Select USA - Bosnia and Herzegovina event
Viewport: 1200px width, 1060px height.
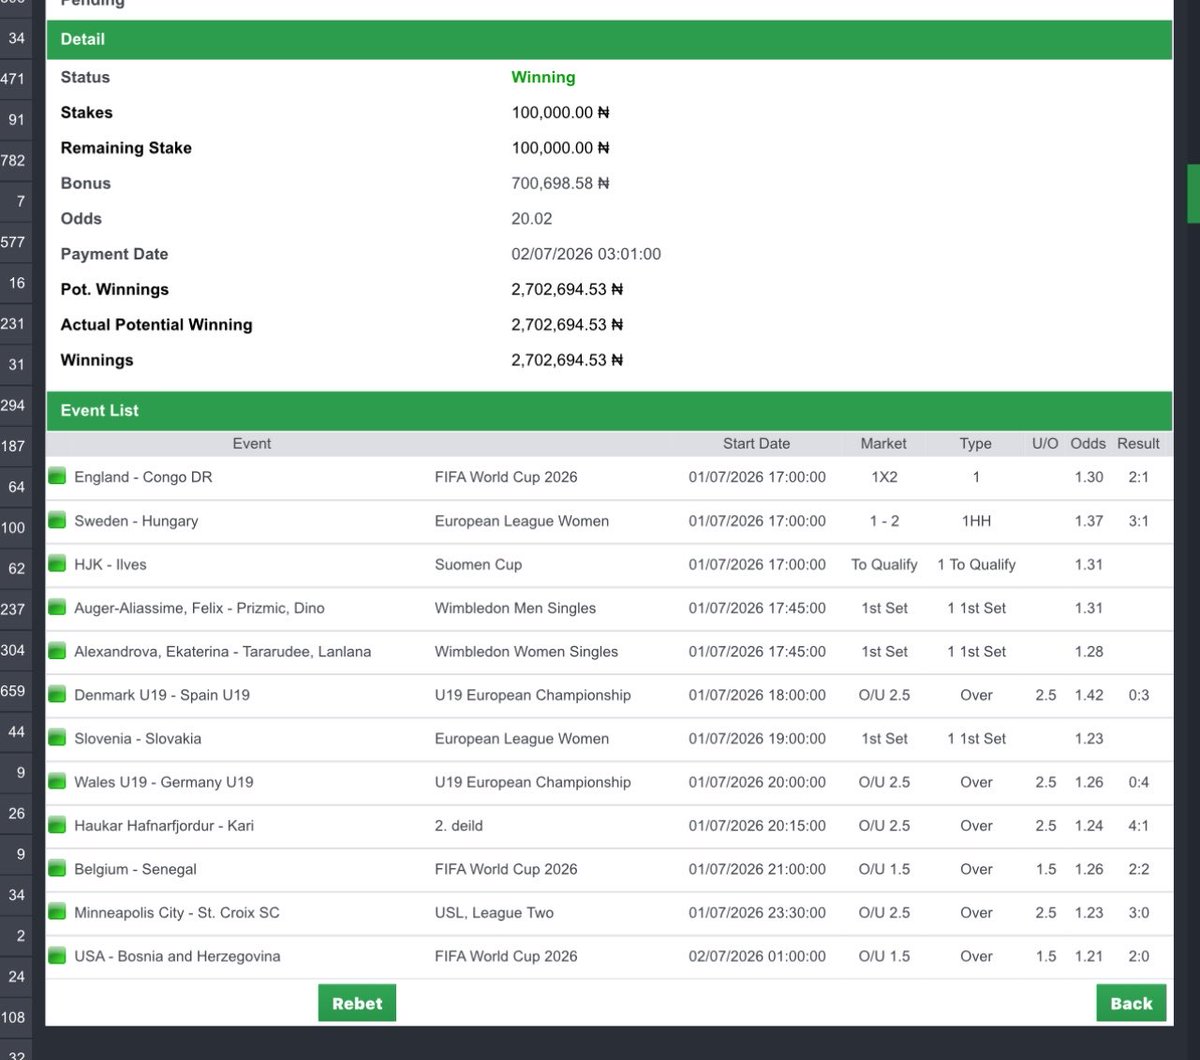(x=177, y=956)
